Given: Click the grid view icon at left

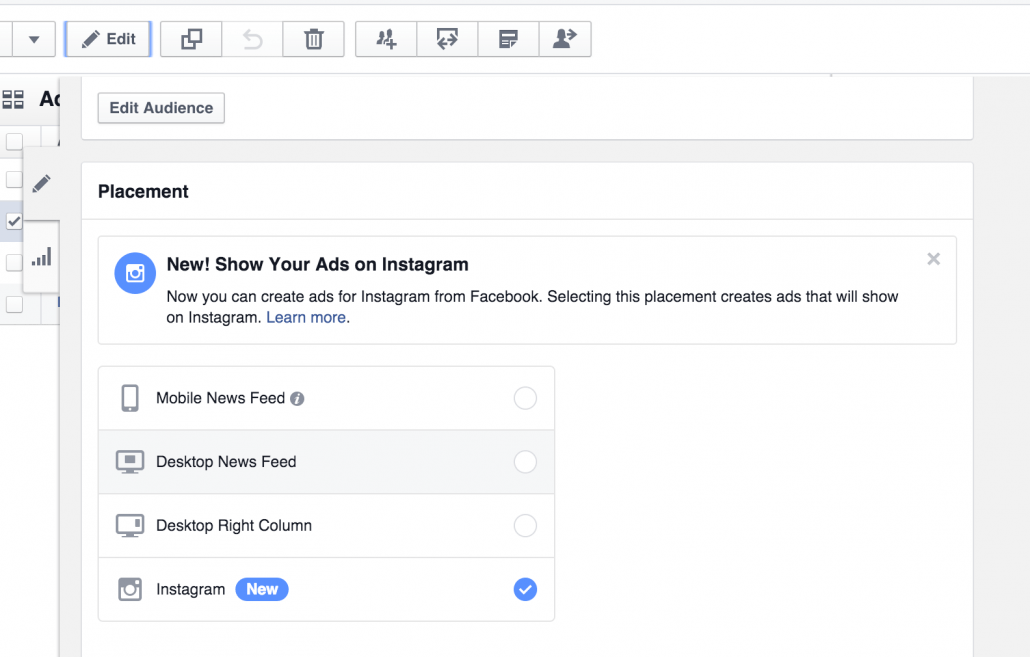Looking at the screenshot, I should coord(13,99).
